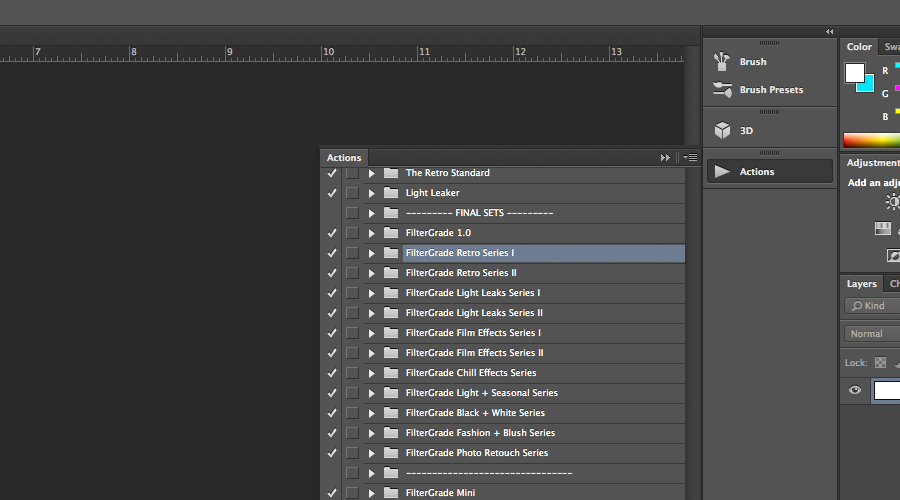Click the layer filter Kind field
This screenshot has height=500, width=900.
[x=872, y=305]
